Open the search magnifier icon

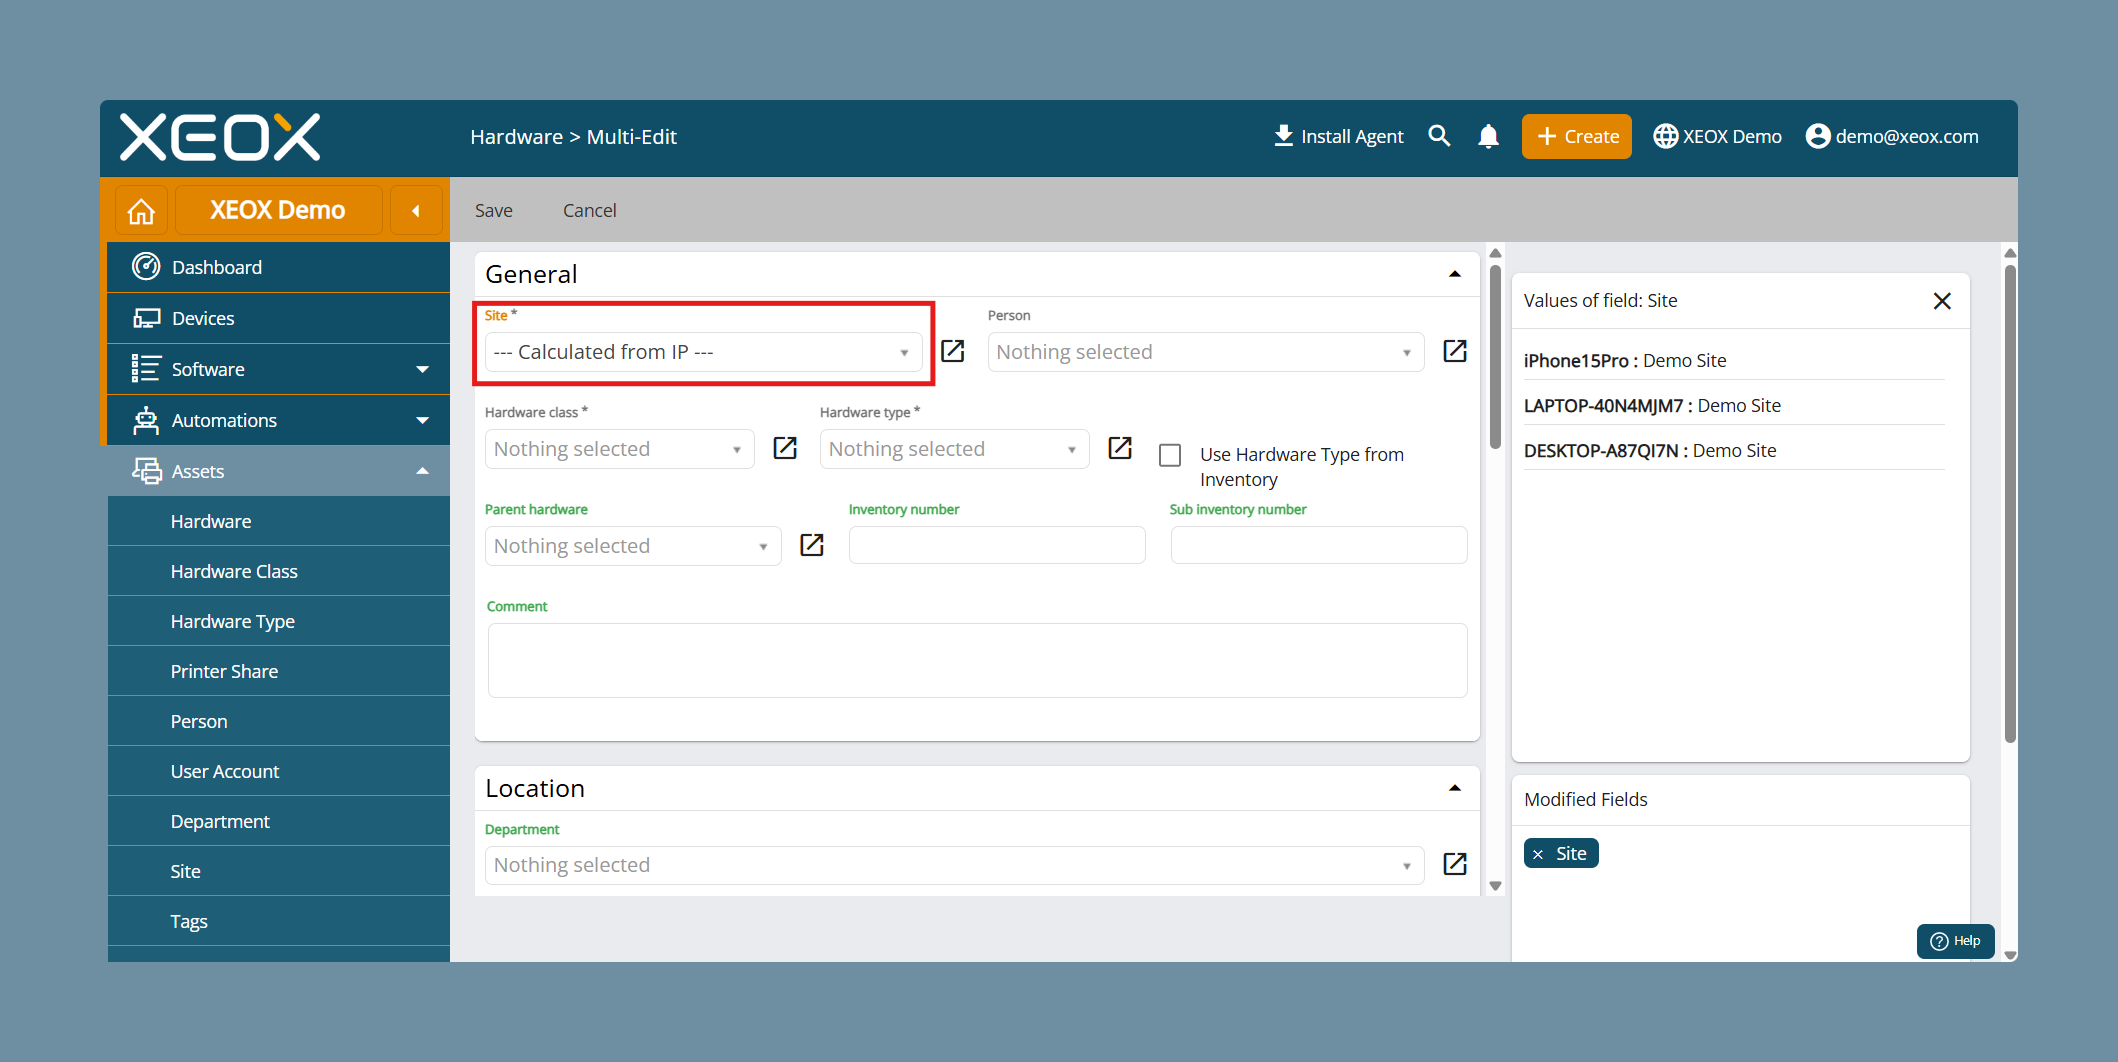tap(1439, 136)
